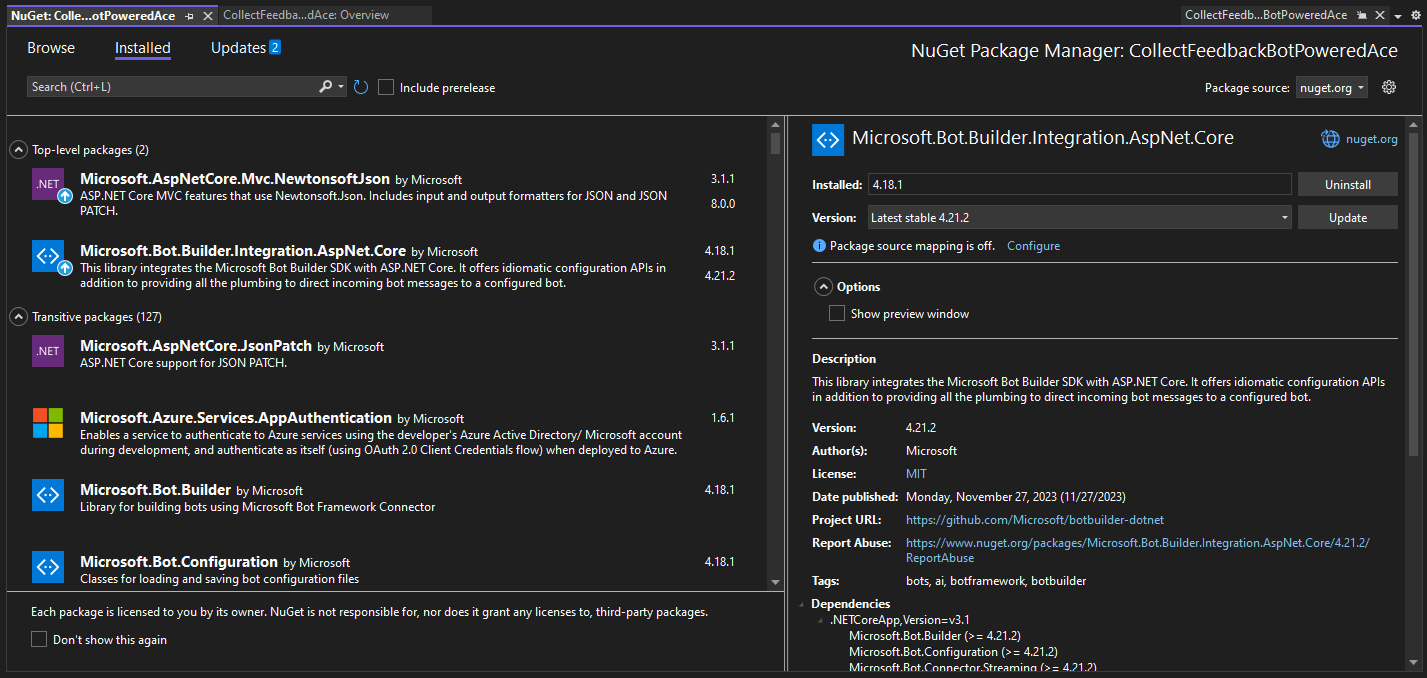Open the NuGet settings gear icon
The height and width of the screenshot is (678, 1427).
[1388, 87]
